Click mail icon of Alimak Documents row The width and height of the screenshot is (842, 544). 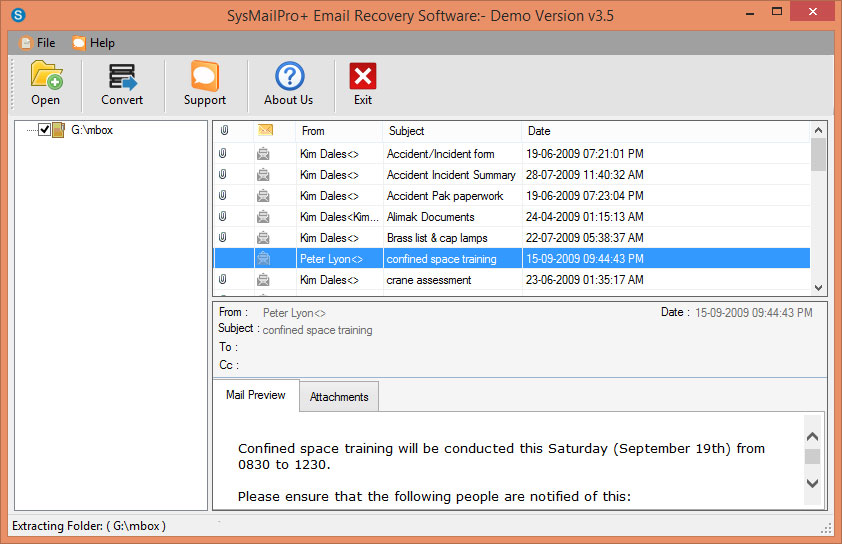tap(263, 216)
